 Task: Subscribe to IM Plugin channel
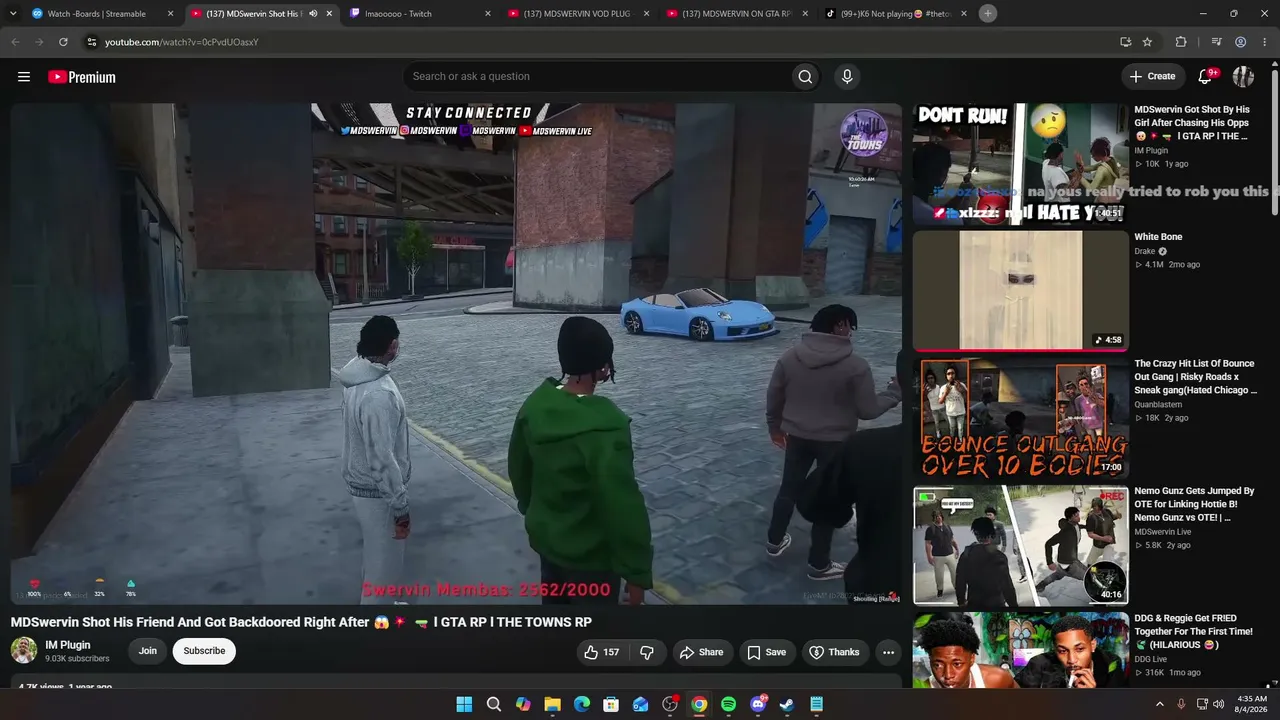coord(204,651)
